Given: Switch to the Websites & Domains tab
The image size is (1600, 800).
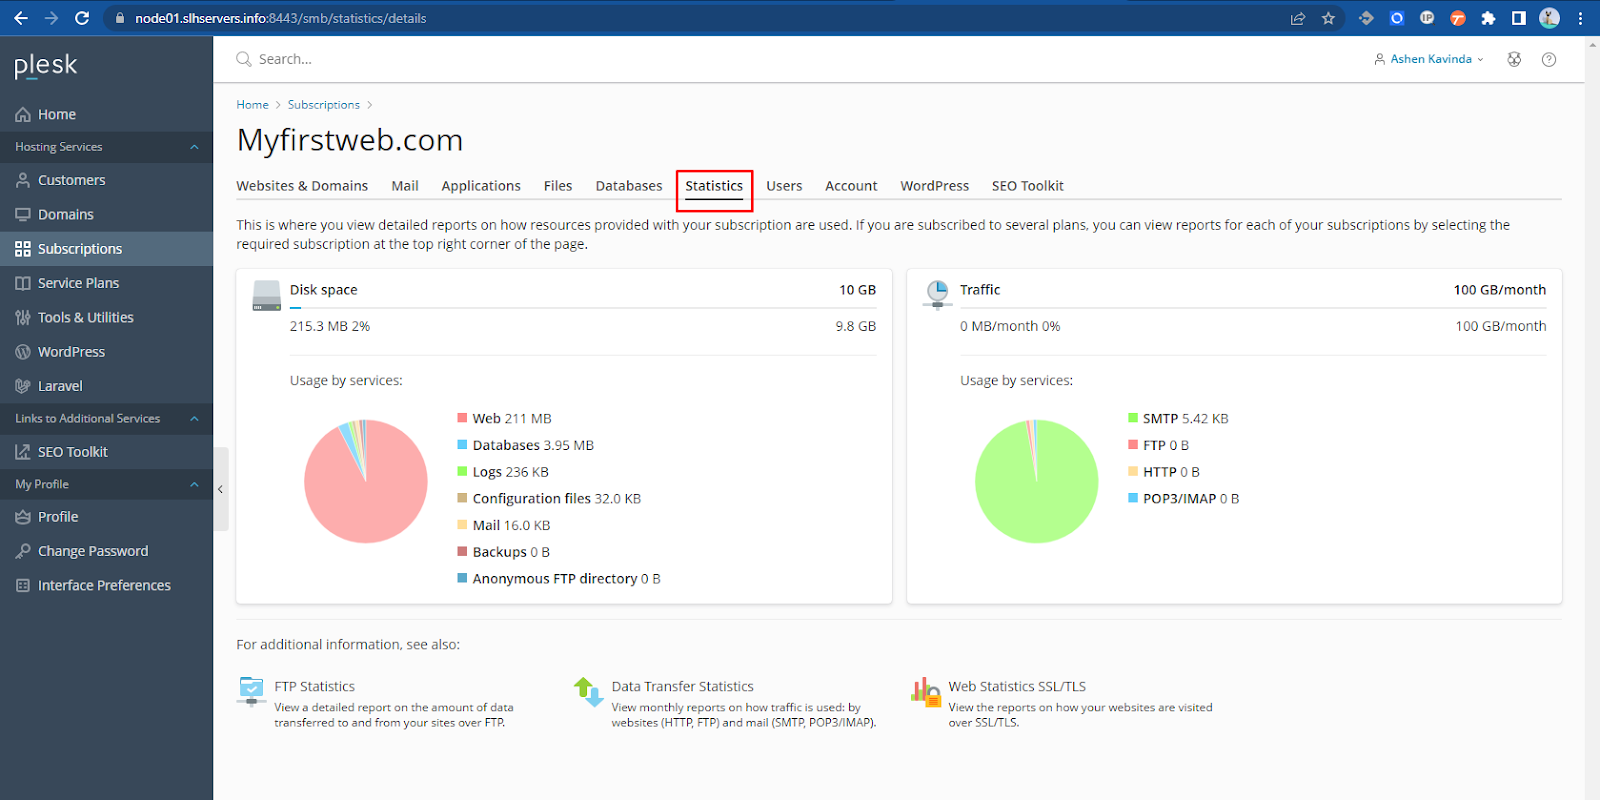Looking at the screenshot, I should (302, 186).
